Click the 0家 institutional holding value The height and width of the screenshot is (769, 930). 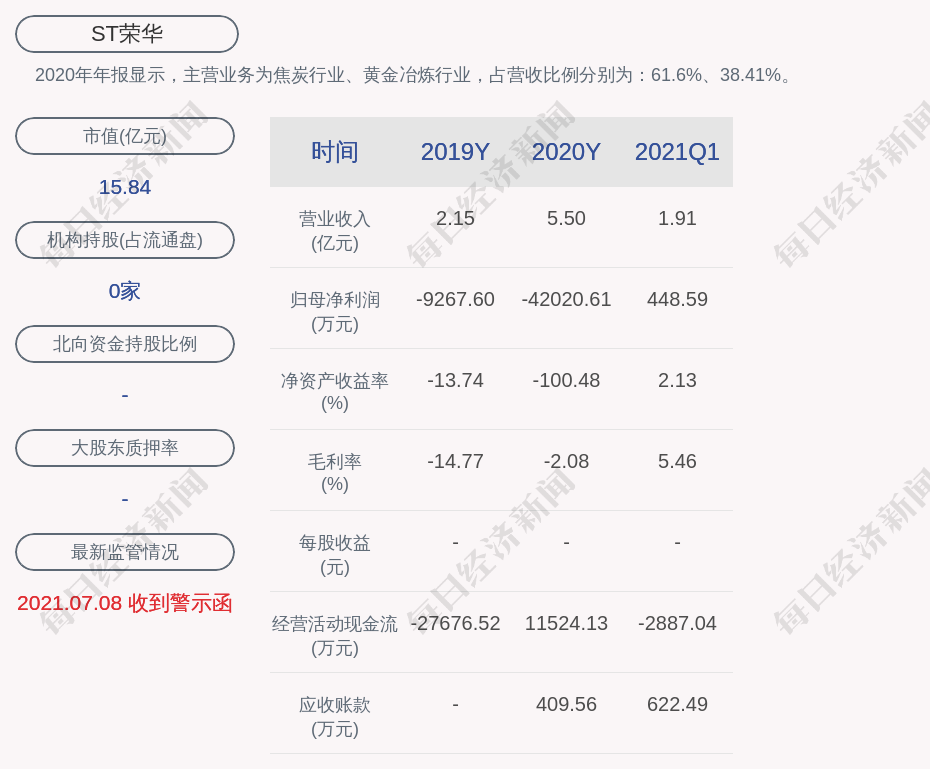click(125, 291)
